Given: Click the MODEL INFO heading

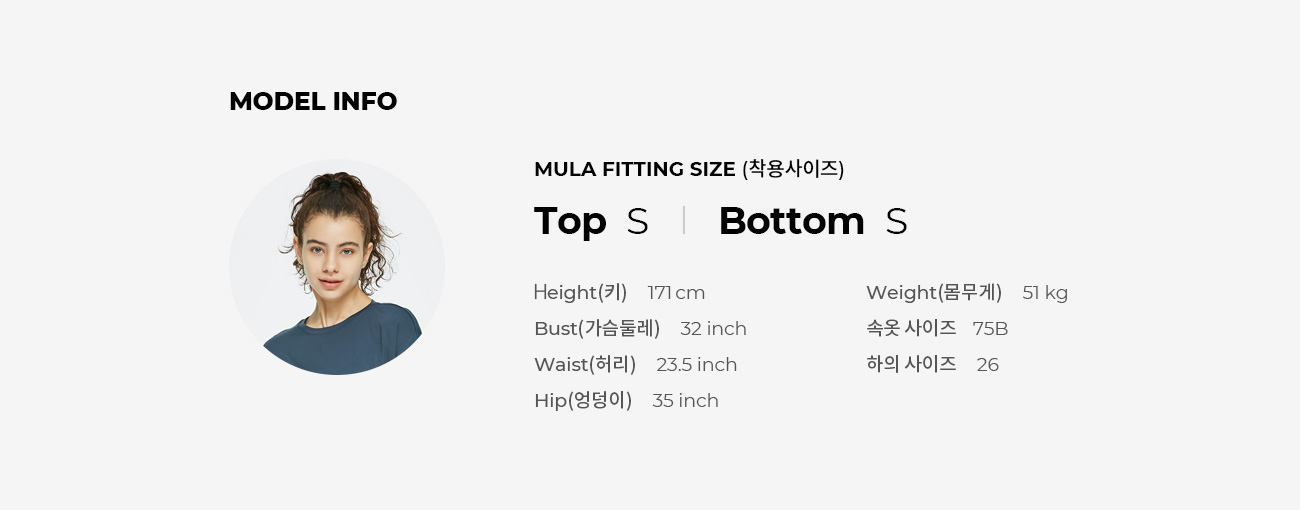Looking at the screenshot, I should 313,102.
